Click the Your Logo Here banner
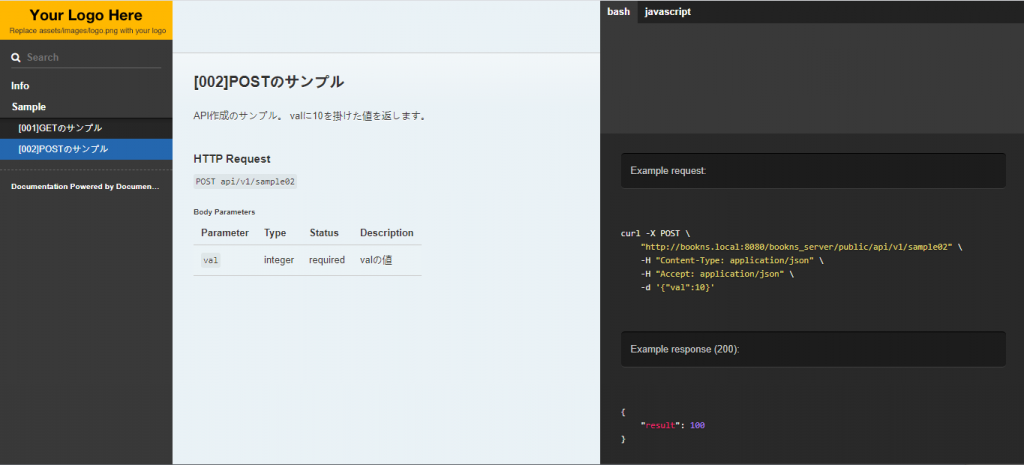Image resolution: width=1024 pixels, height=465 pixels. coord(86,20)
